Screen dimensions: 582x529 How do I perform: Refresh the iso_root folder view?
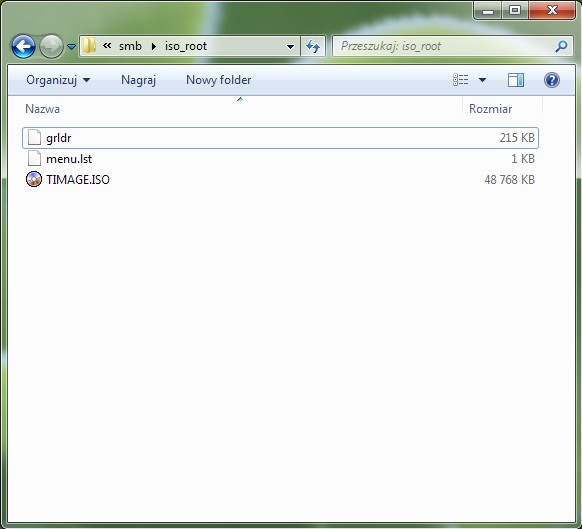click(x=313, y=46)
